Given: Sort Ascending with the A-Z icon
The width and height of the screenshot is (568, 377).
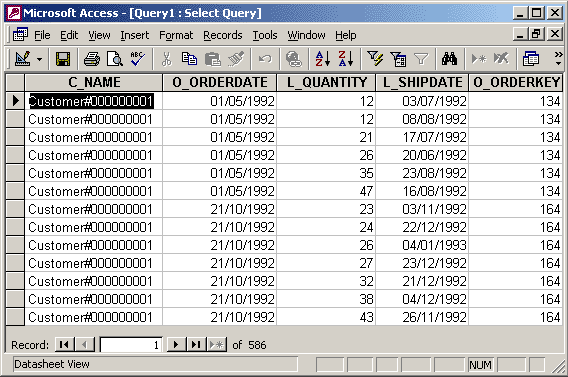Looking at the screenshot, I should [x=322, y=59].
